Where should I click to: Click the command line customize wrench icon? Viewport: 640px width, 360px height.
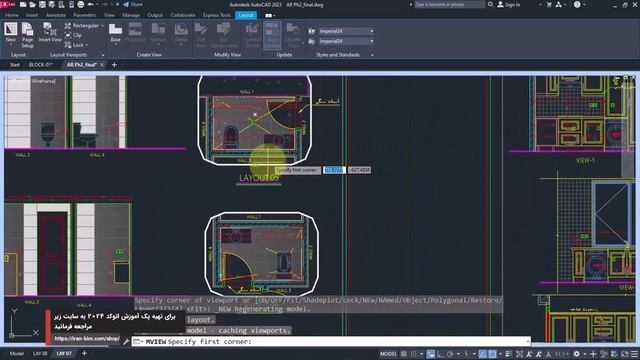coord(127,341)
